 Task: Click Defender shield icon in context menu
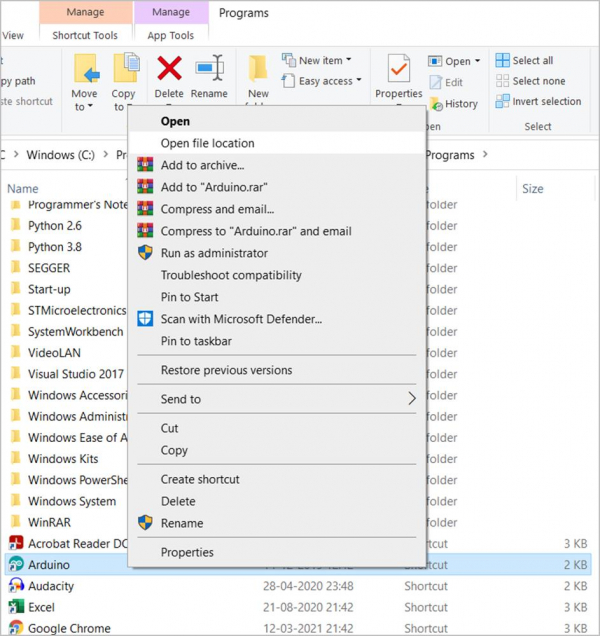[145, 319]
